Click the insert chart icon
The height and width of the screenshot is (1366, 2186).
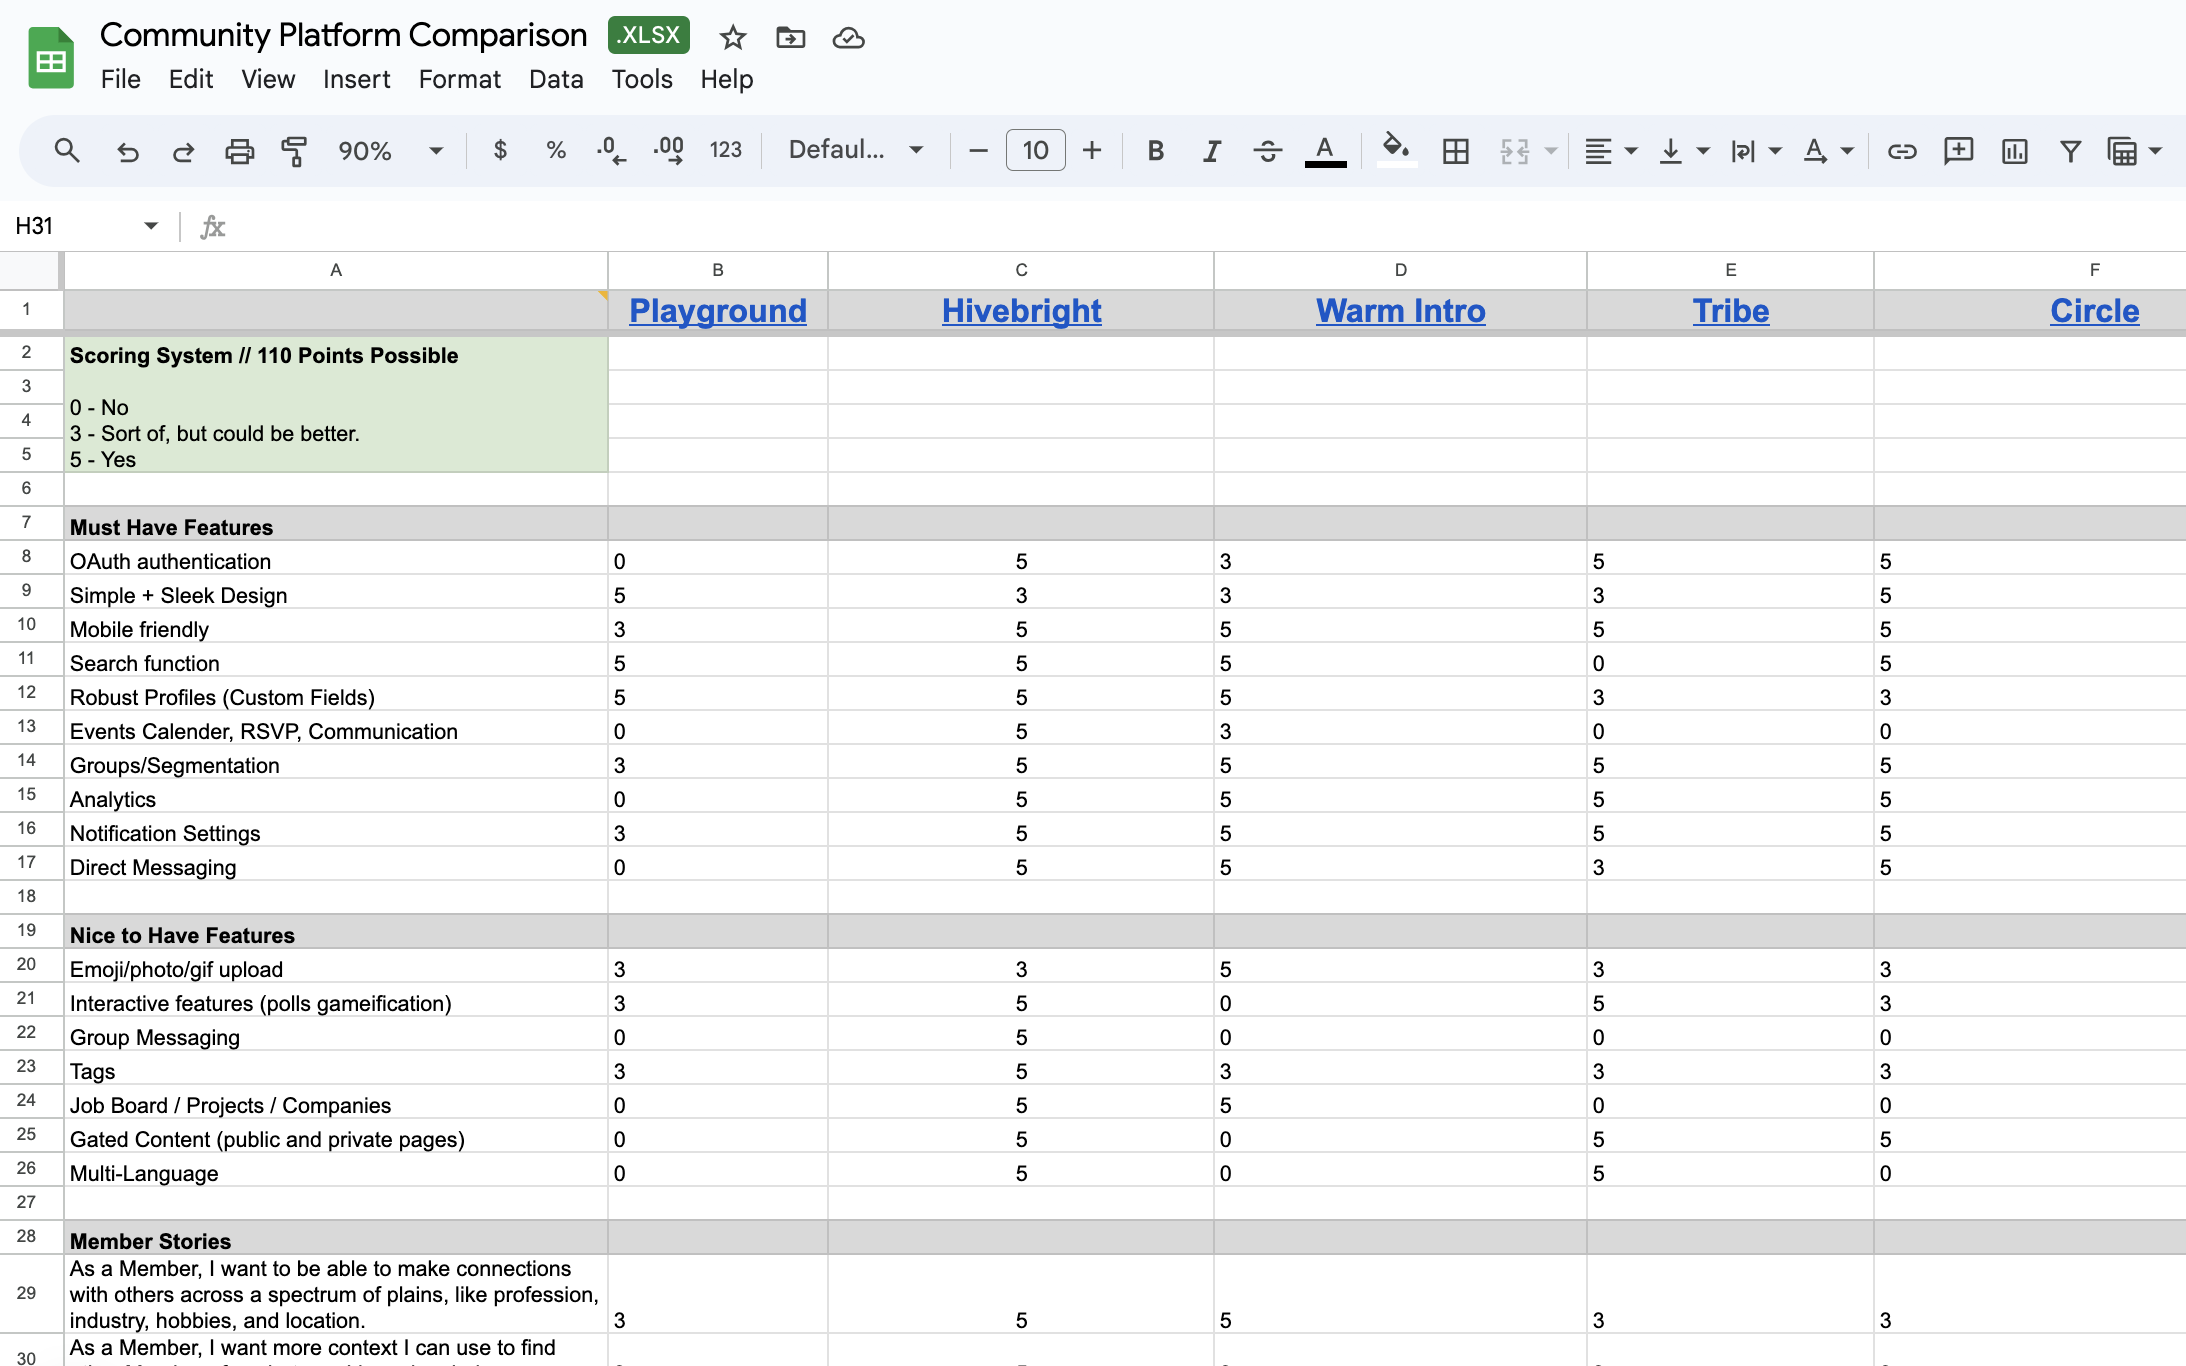pos(2014,151)
